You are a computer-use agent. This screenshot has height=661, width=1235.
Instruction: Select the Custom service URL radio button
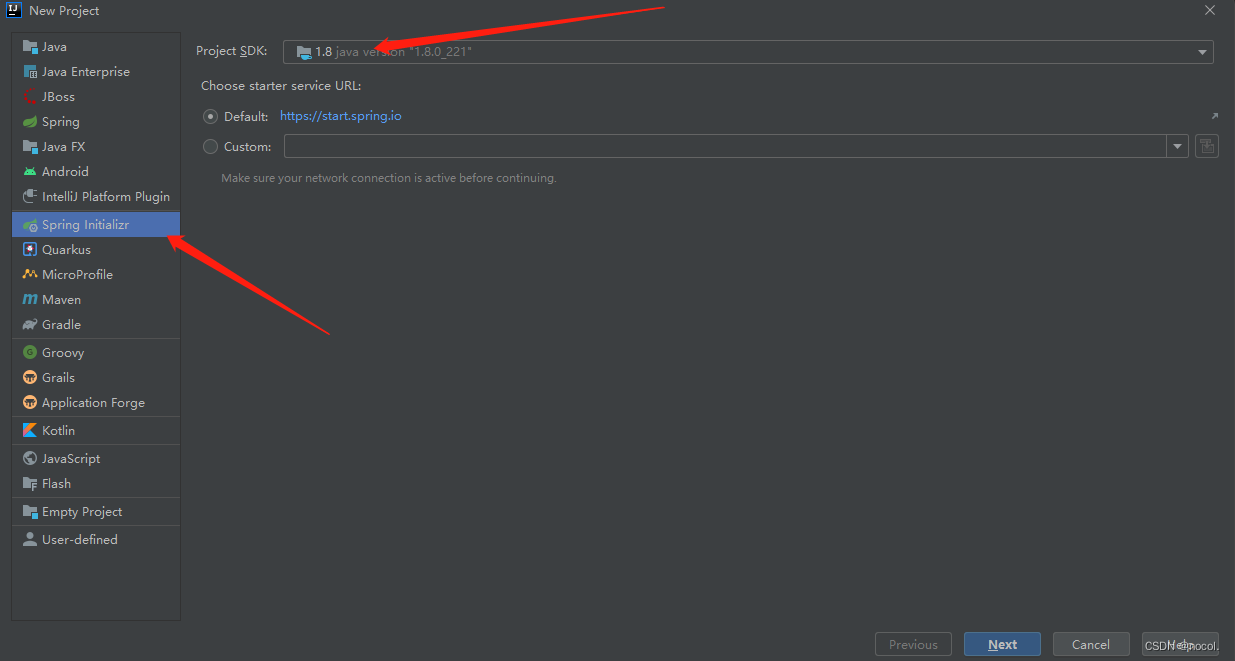210,147
